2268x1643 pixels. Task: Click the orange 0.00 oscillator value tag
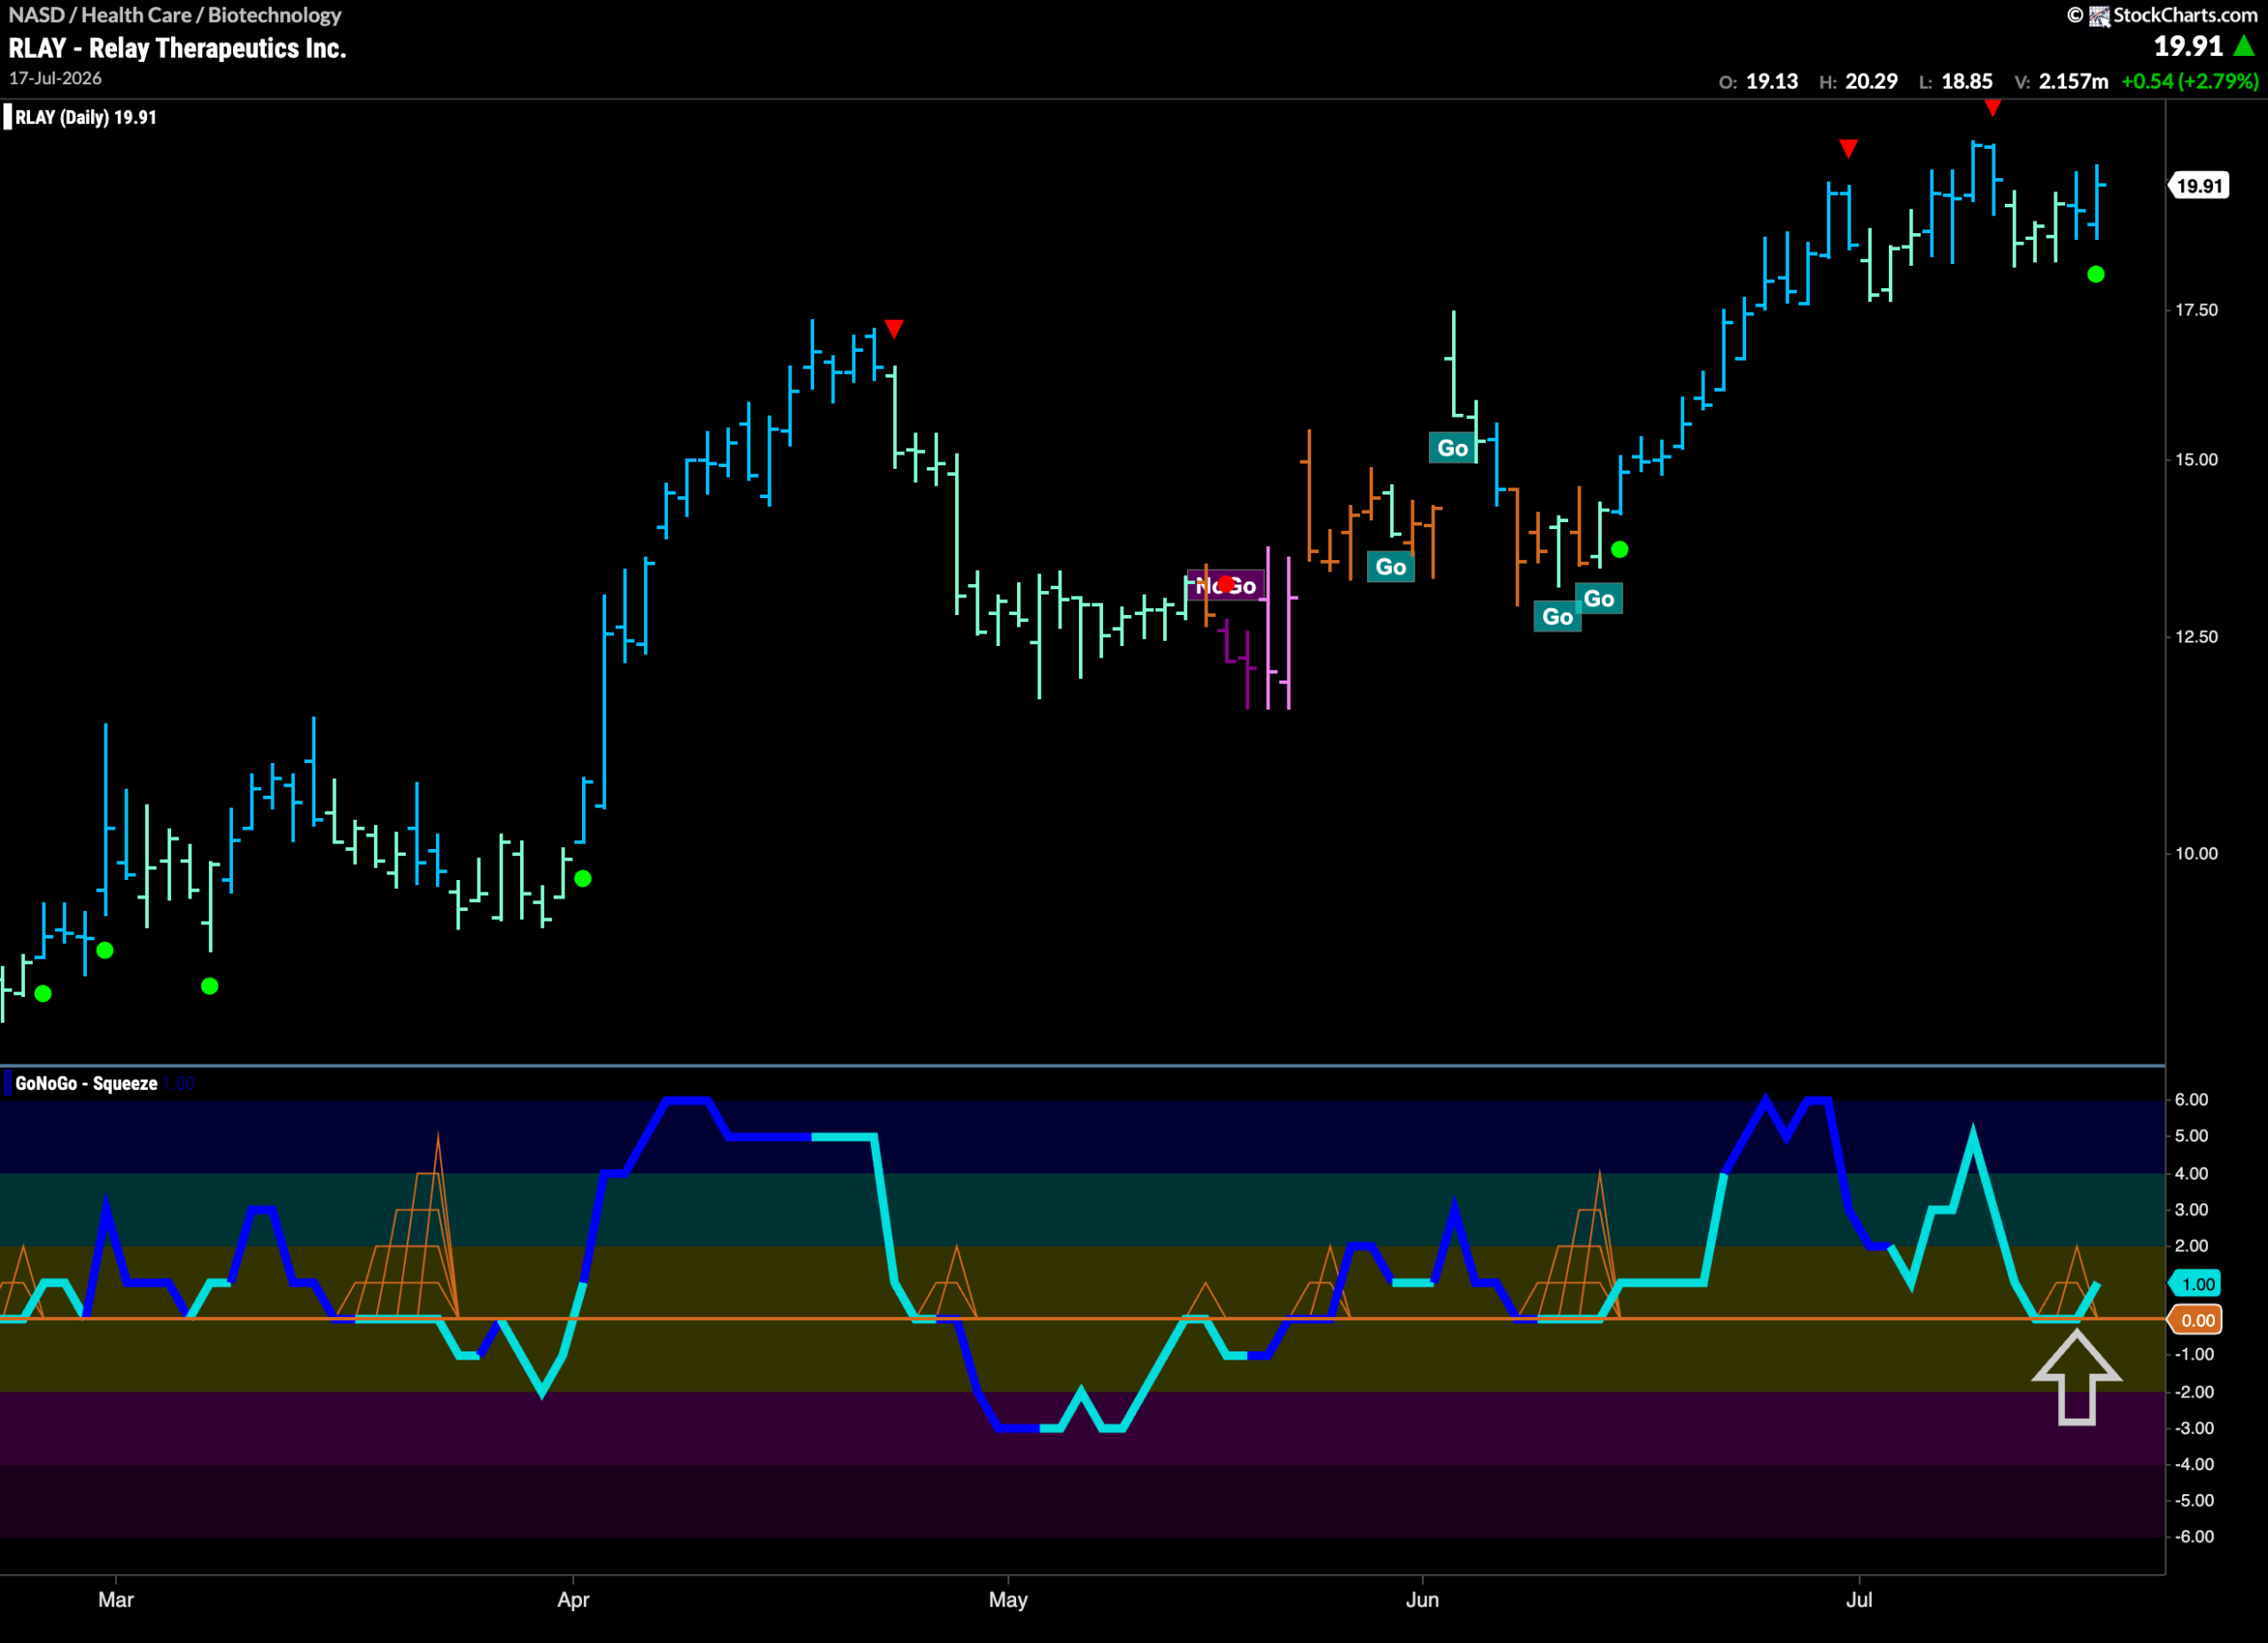[x=2196, y=1320]
